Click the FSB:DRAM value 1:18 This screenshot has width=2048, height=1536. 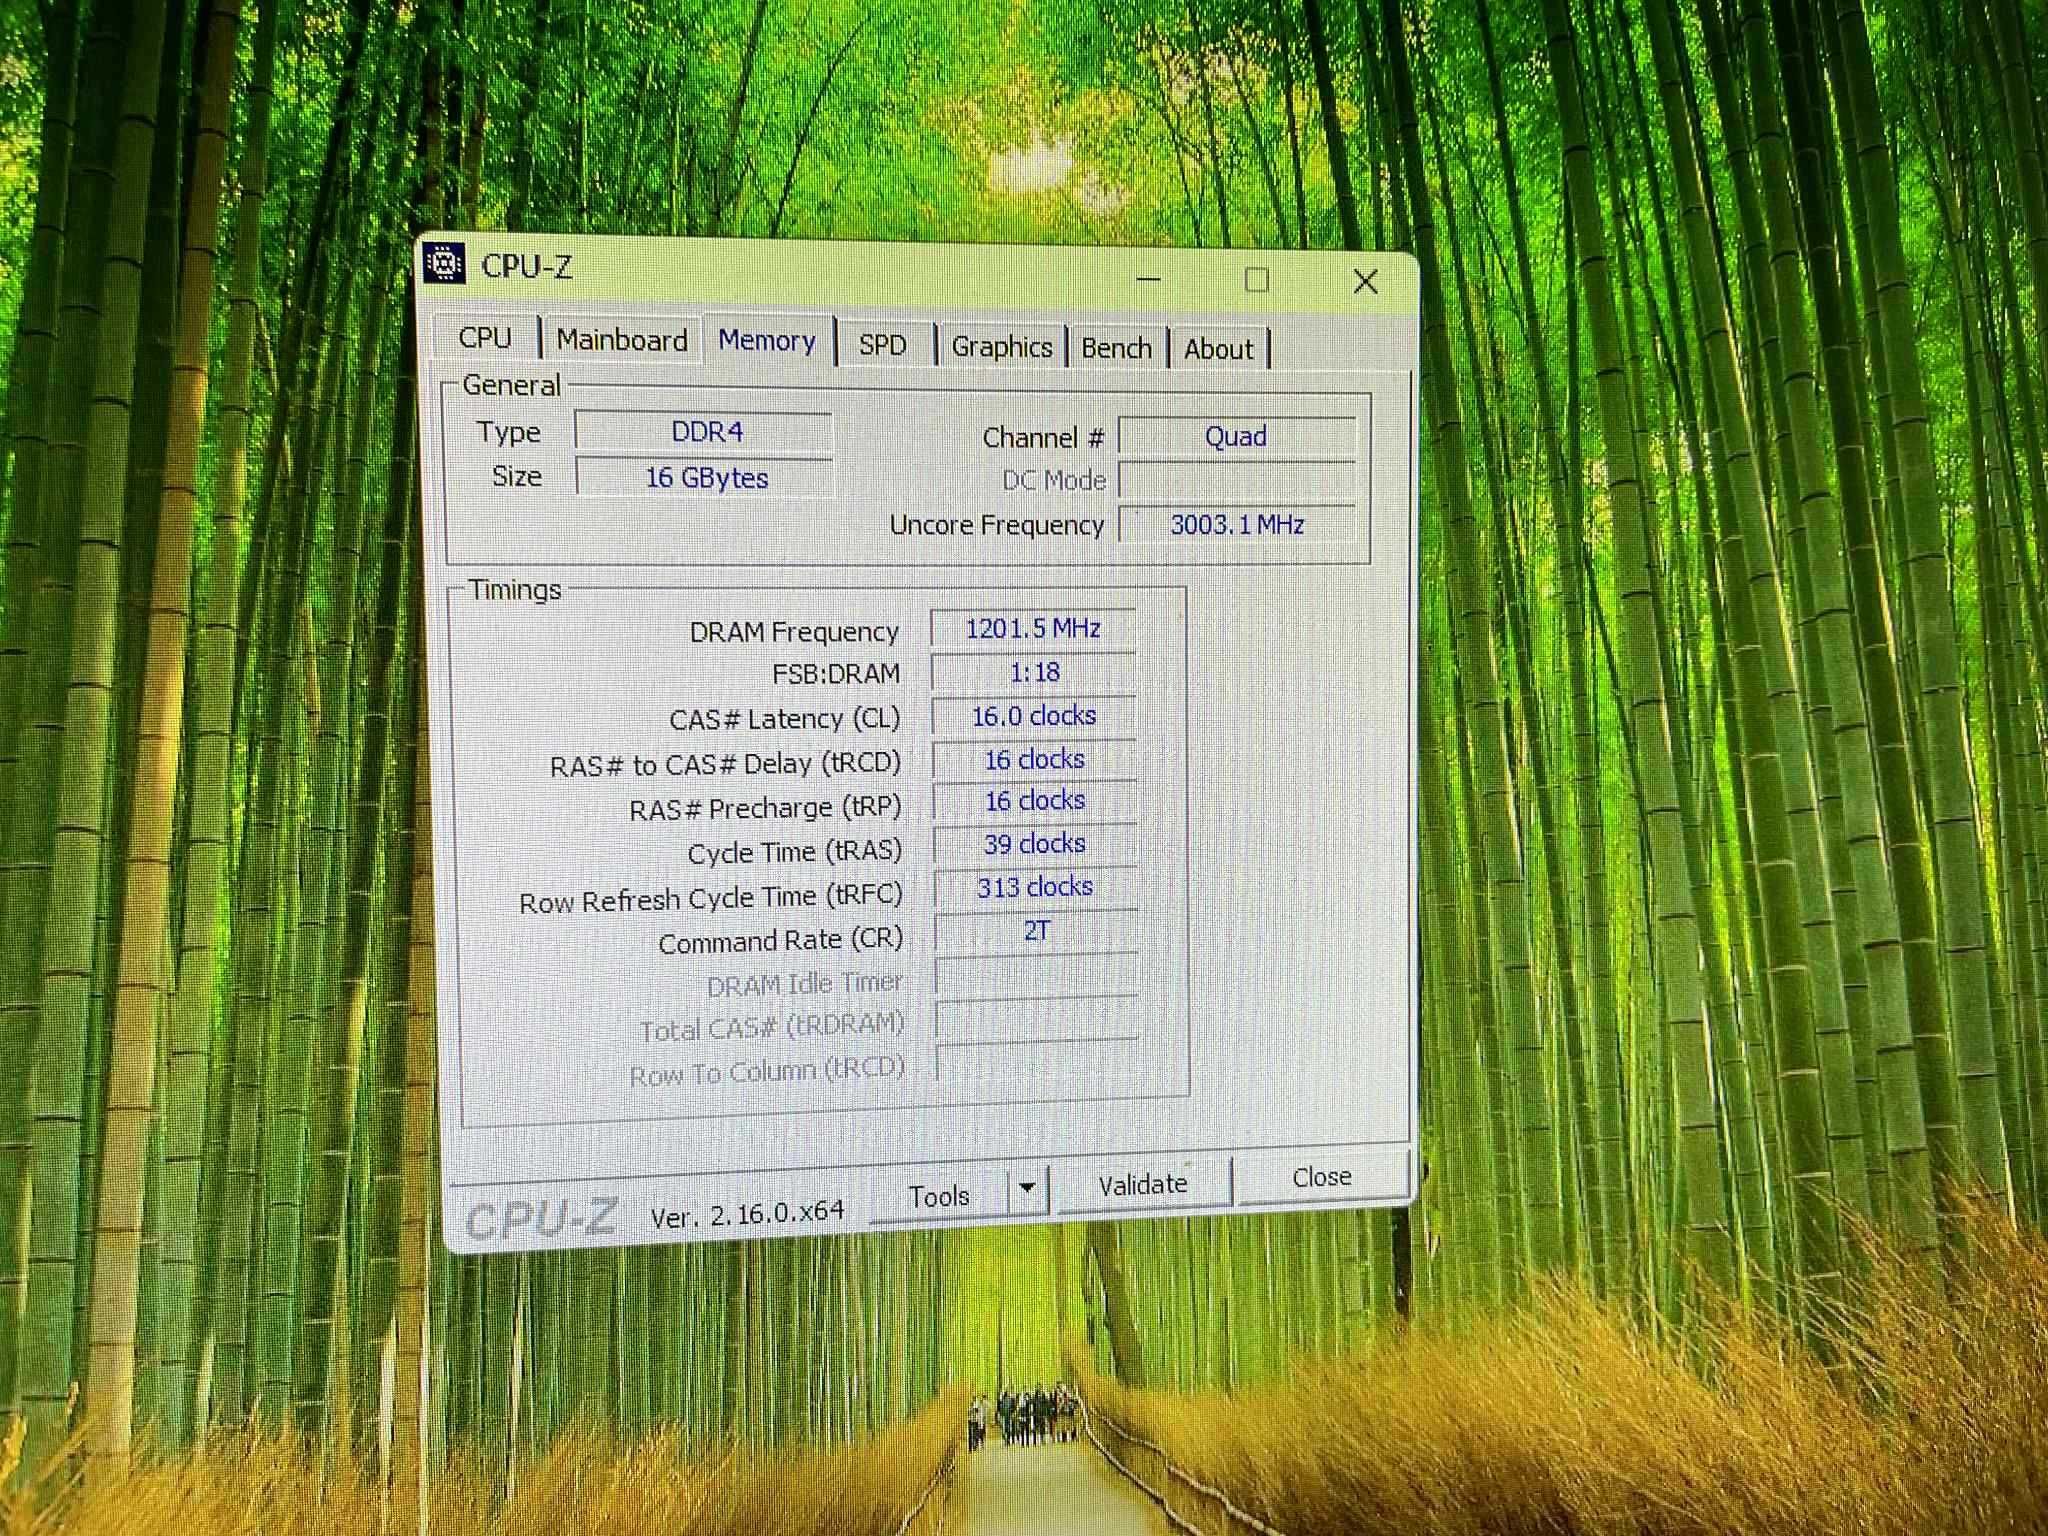[x=1034, y=672]
